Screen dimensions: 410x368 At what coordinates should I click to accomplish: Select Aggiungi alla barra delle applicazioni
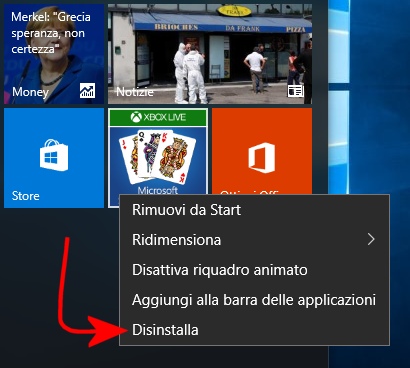tap(254, 300)
